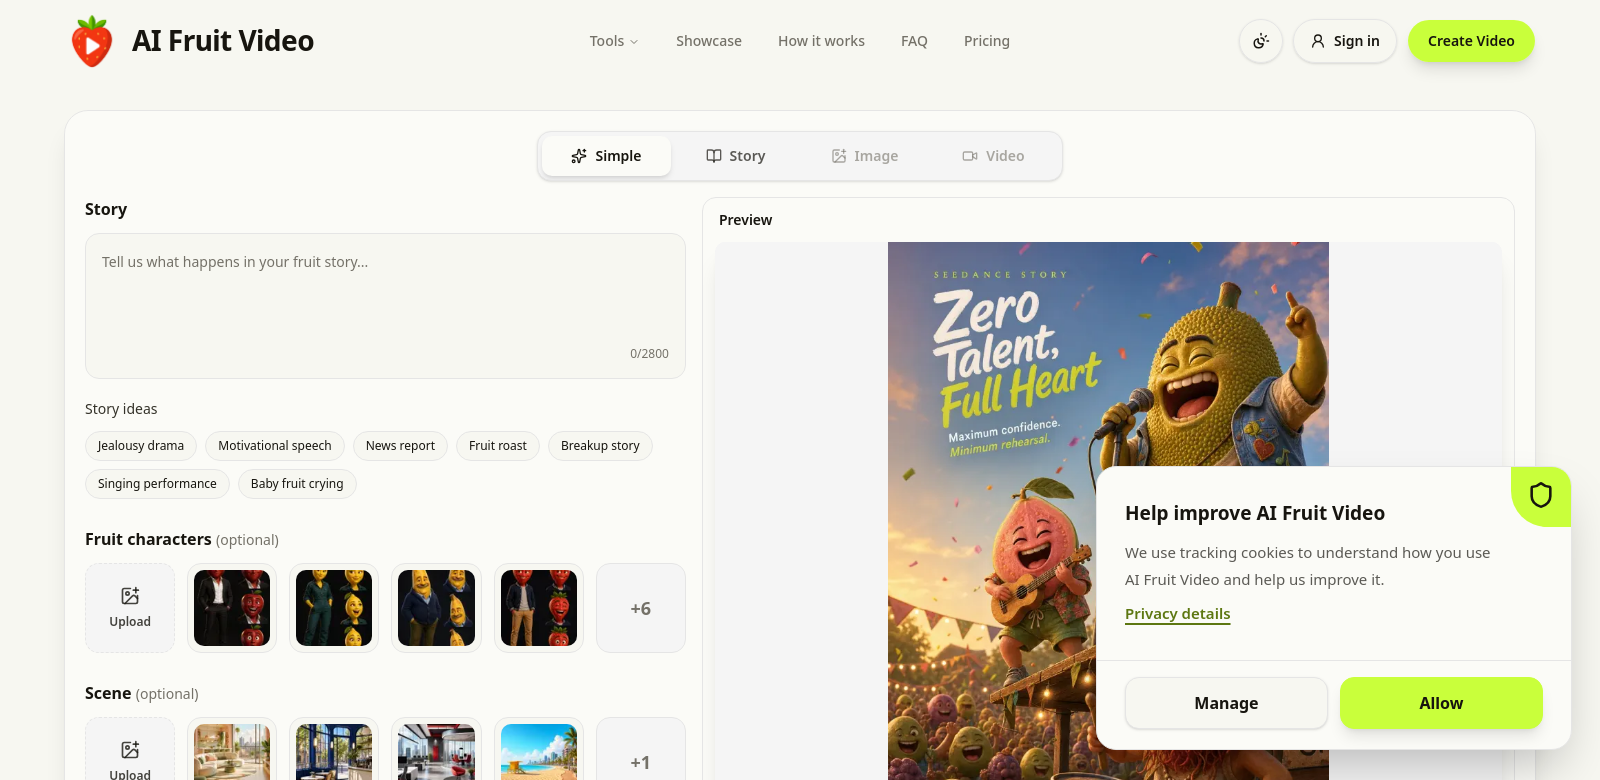The image size is (1600, 780).
Task: Expand the Tools dropdown menu
Action: pos(614,41)
